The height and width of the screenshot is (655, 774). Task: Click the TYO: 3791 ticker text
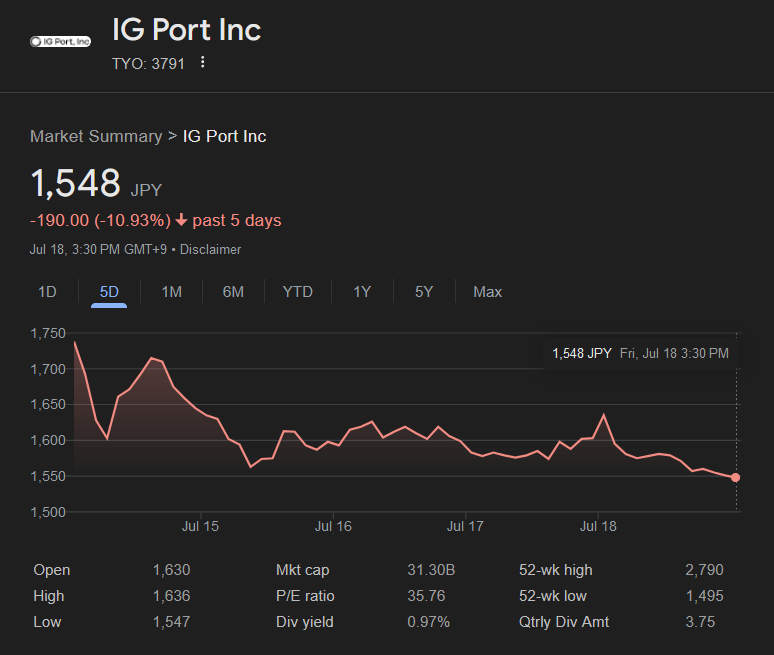(148, 64)
